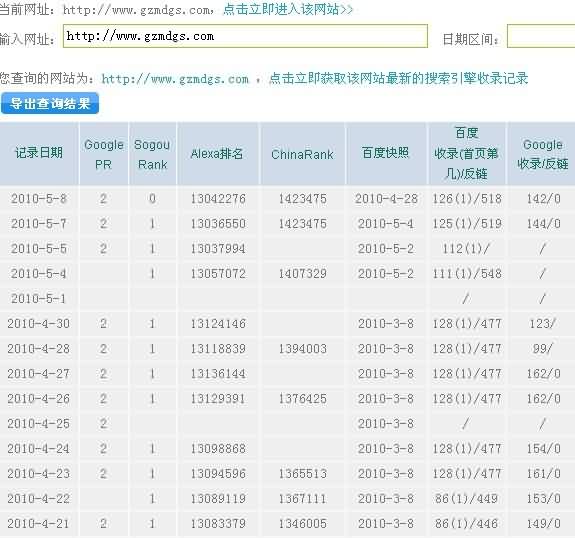Focus the 输入网址 URL input field
This screenshot has width=575, height=538.
[245, 36]
